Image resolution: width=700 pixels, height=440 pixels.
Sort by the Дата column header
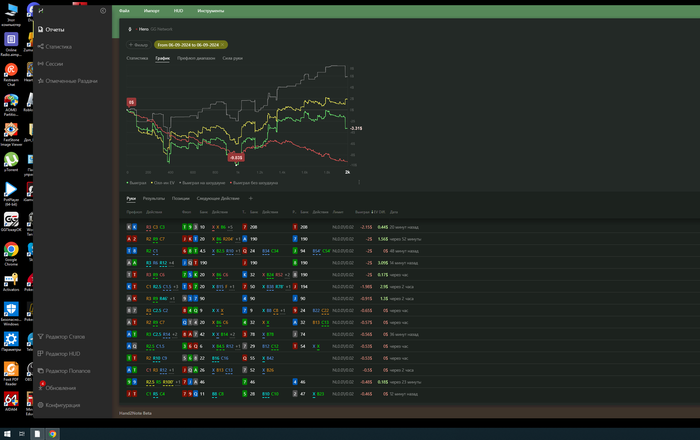(394, 212)
